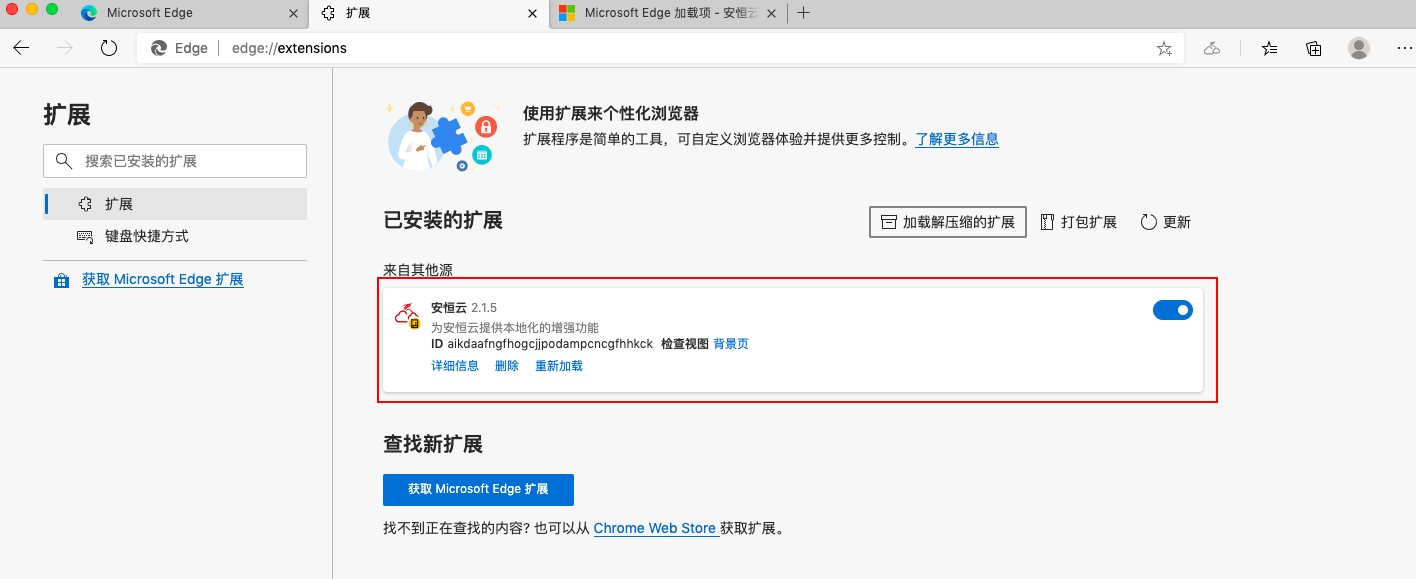The image size is (1416, 579).
Task: Reload the page with the refresh icon
Action: tap(109, 48)
